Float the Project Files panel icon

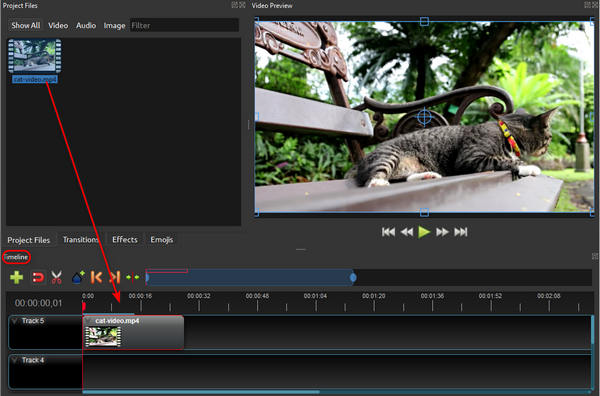pos(235,5)
